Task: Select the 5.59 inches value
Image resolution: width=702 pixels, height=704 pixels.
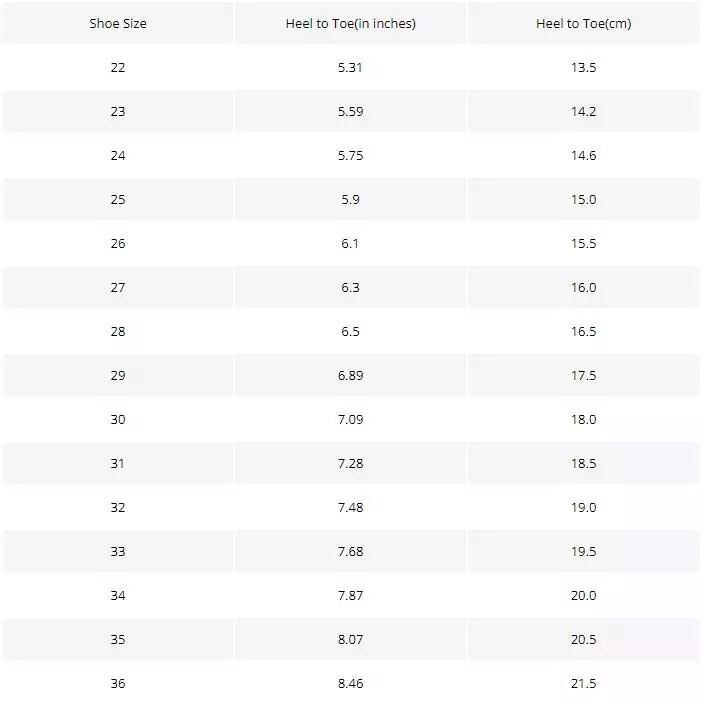Action: (350, 112)
